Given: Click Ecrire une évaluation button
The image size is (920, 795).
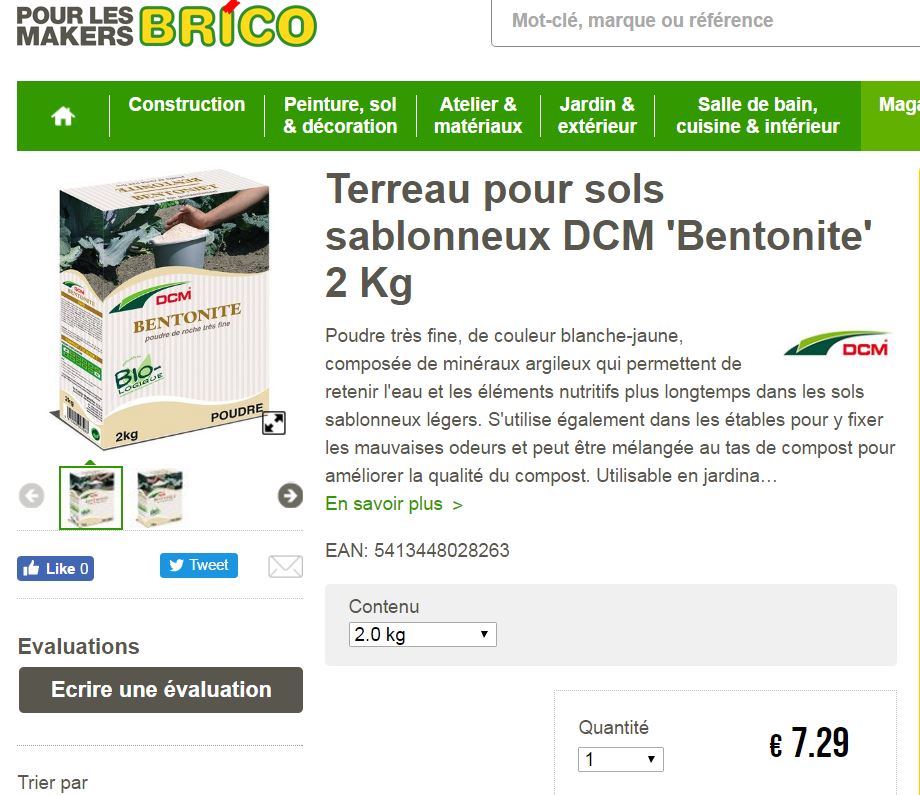Looking at the screenshot, I should coord(161,689).
